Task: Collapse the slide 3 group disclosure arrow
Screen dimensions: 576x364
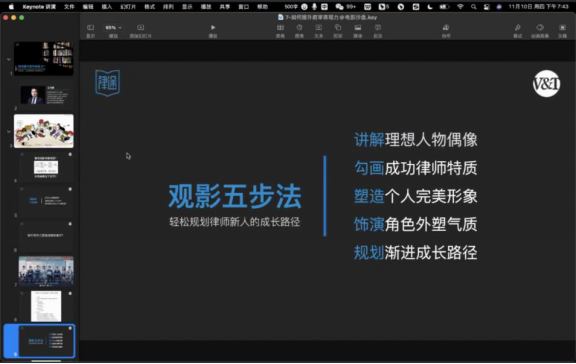Action: click(x=9, y=131)
